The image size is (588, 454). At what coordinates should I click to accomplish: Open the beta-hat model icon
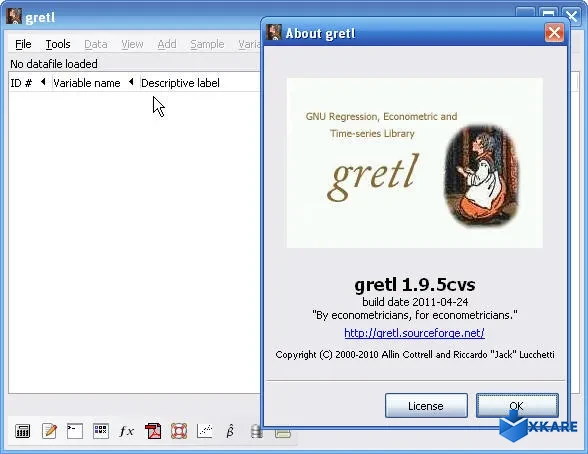pyautogui.click(x=230, y=431)
